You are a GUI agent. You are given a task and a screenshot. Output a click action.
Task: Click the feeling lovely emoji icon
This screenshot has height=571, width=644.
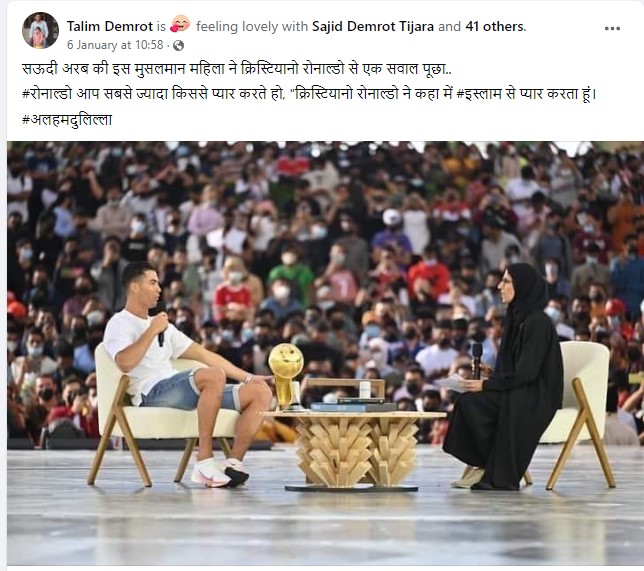(180, 24)
